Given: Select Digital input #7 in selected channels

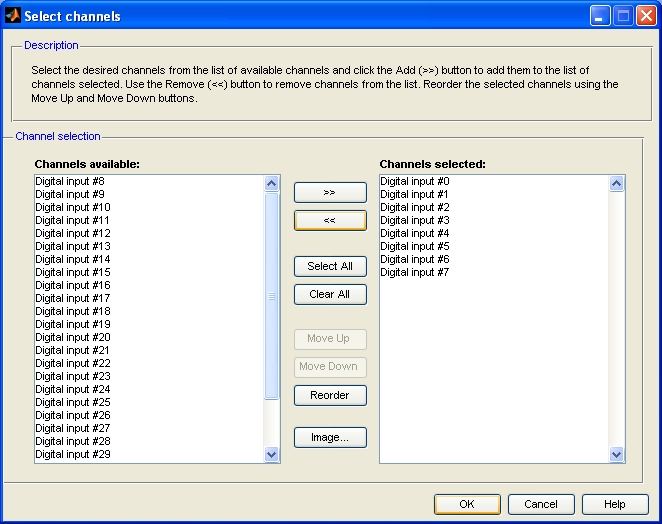Looking at the screenshot, I should pos(415,272).
